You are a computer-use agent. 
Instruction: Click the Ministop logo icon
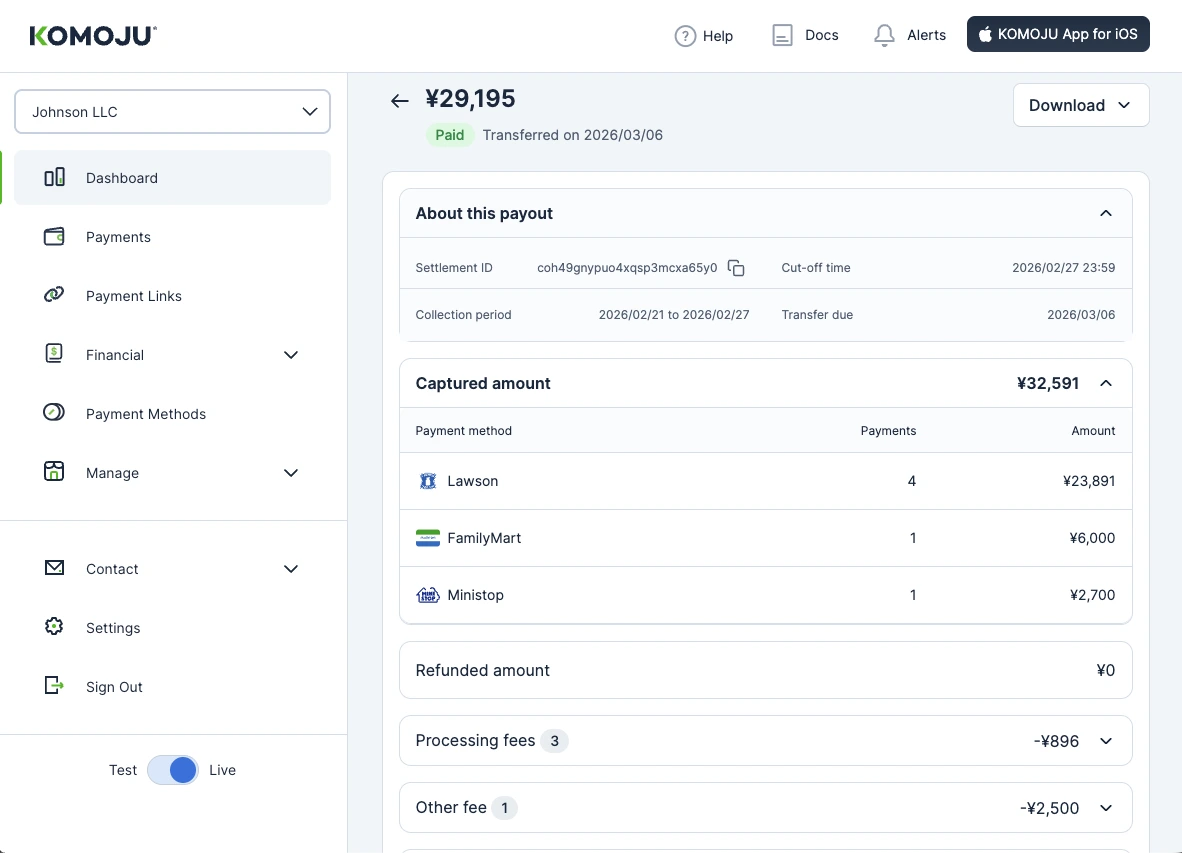coord(427,595)
